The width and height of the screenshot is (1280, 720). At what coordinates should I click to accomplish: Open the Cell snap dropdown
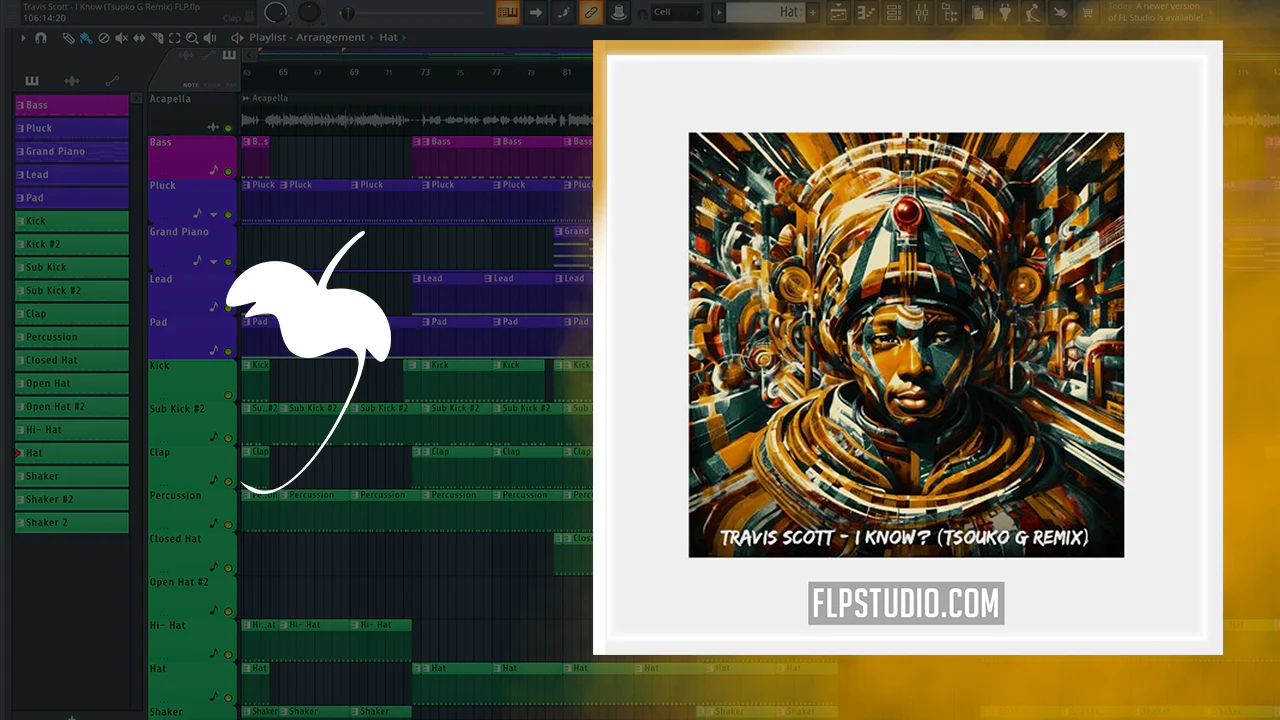point(677,13)
